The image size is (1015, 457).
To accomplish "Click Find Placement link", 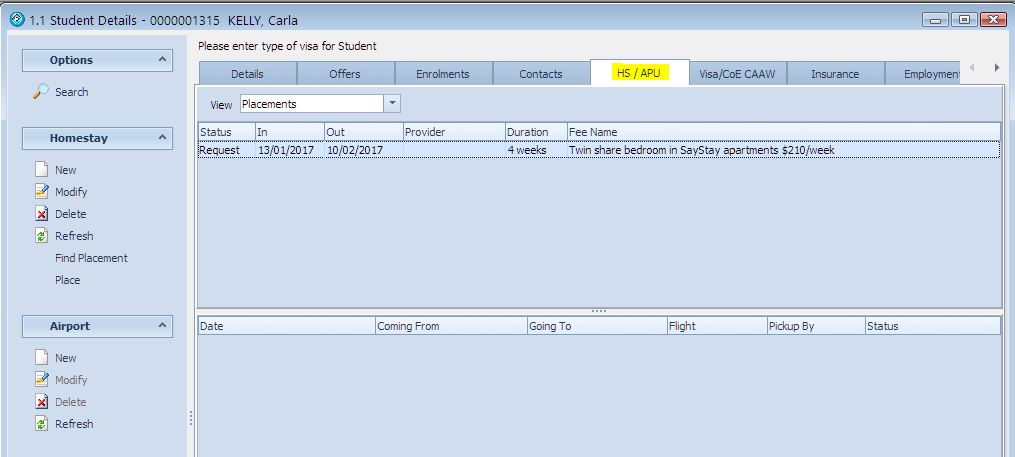I will tap(91, 258).
